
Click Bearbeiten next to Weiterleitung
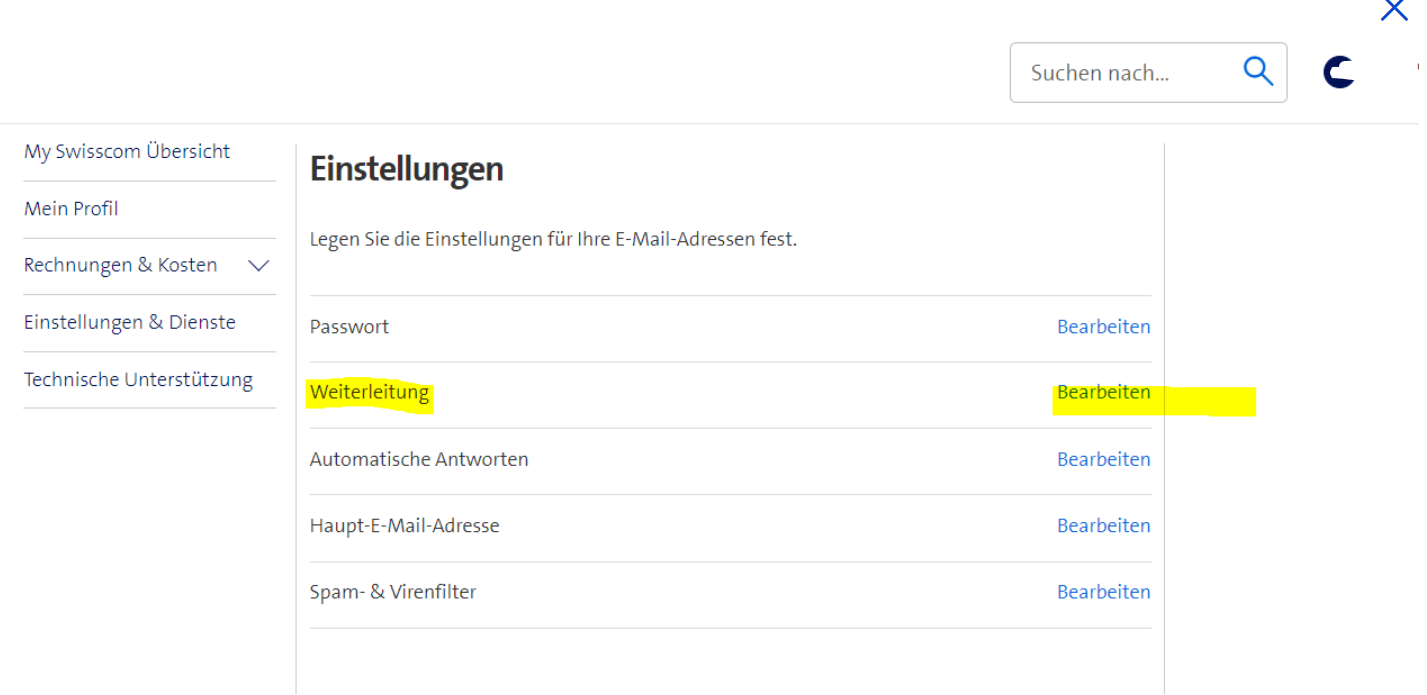(1103, 393)
